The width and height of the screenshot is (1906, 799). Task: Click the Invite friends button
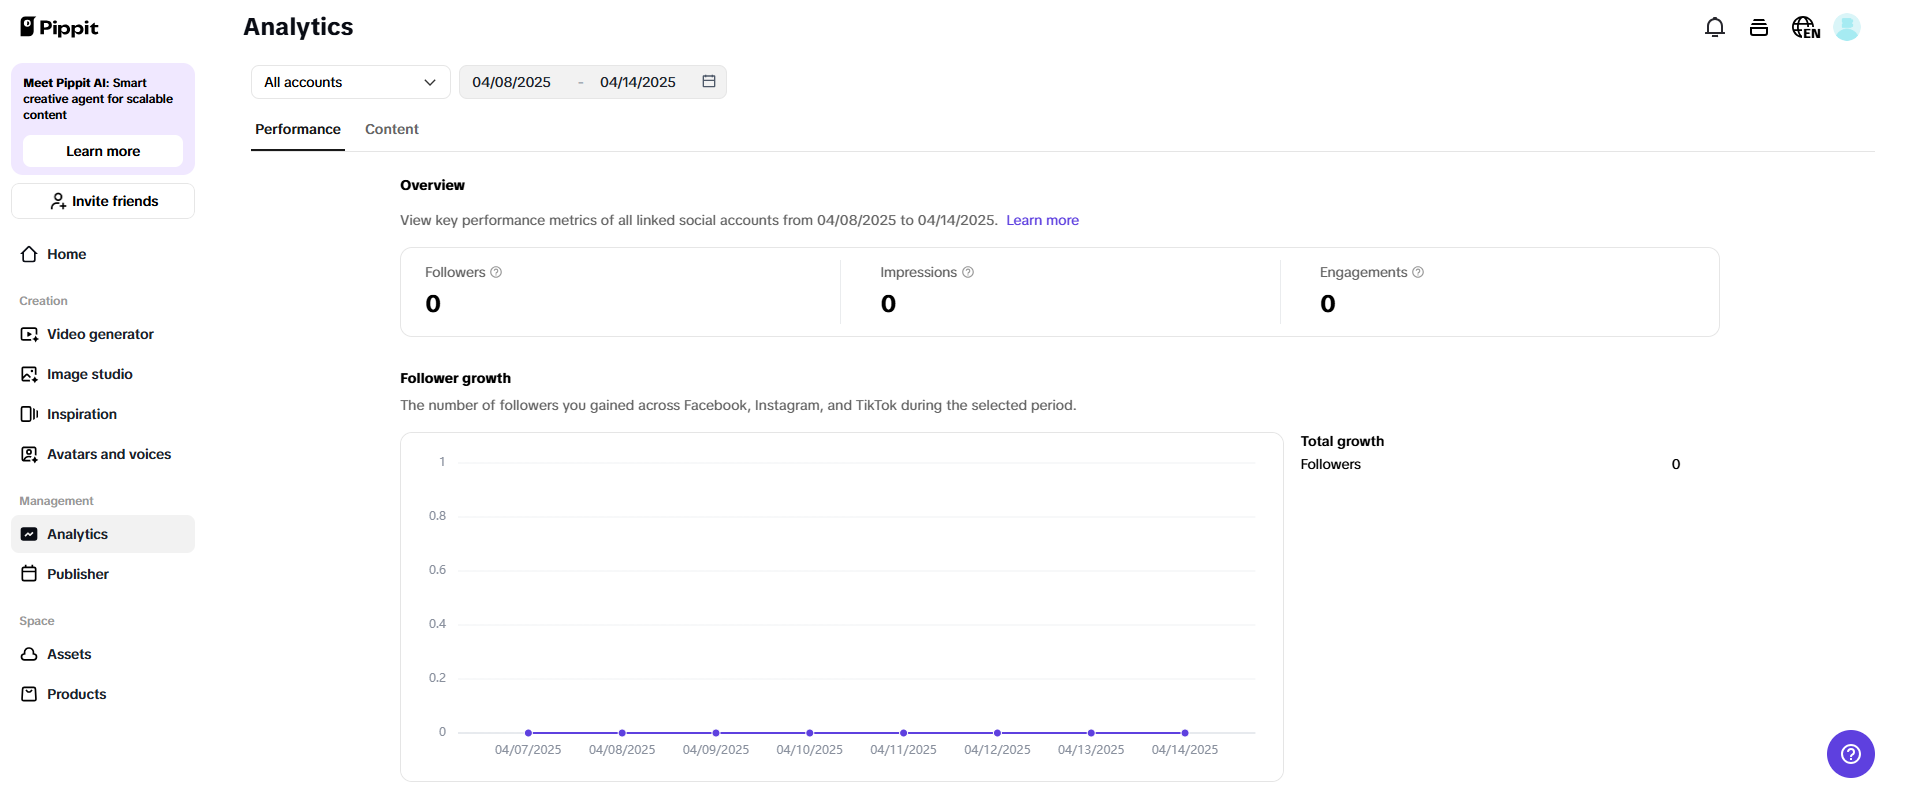click(103, 201)
